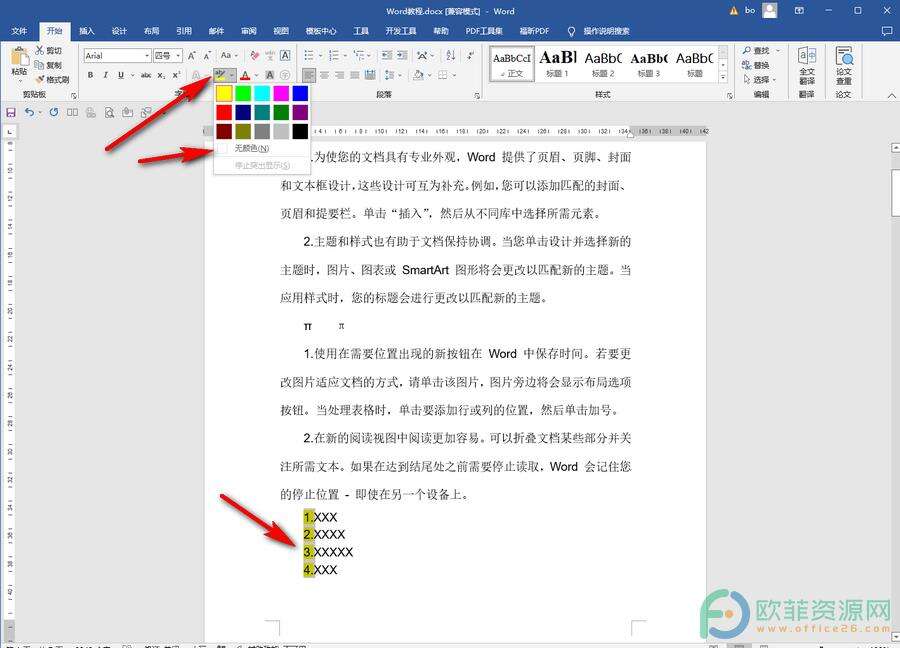Click the decrease indent icon
This screenshot has height=648, width=900.
[387, 56]
